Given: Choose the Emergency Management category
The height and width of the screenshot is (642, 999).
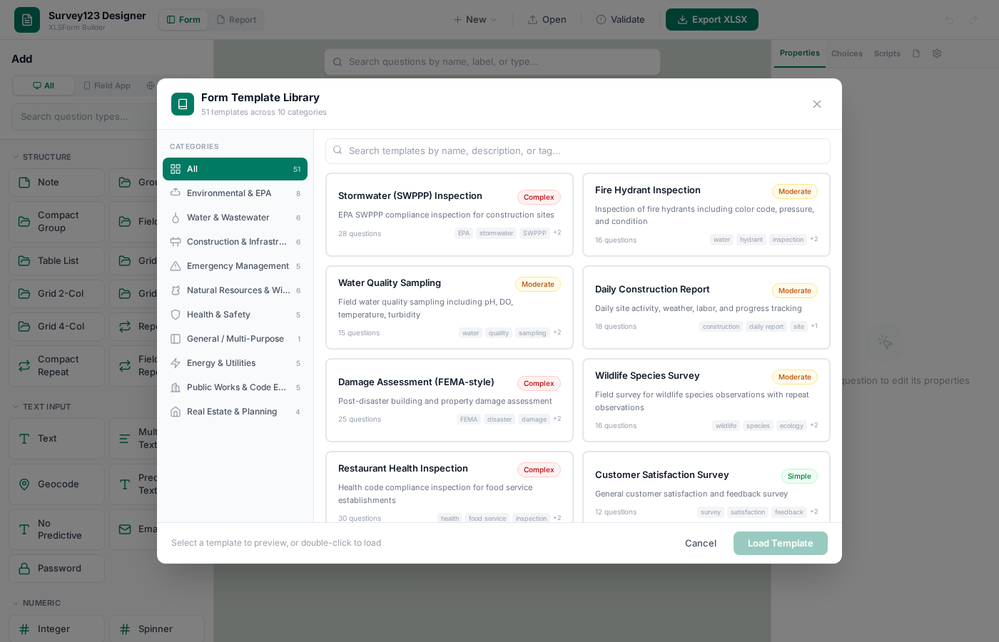Looking at the screenshot, I should point(234,266).
